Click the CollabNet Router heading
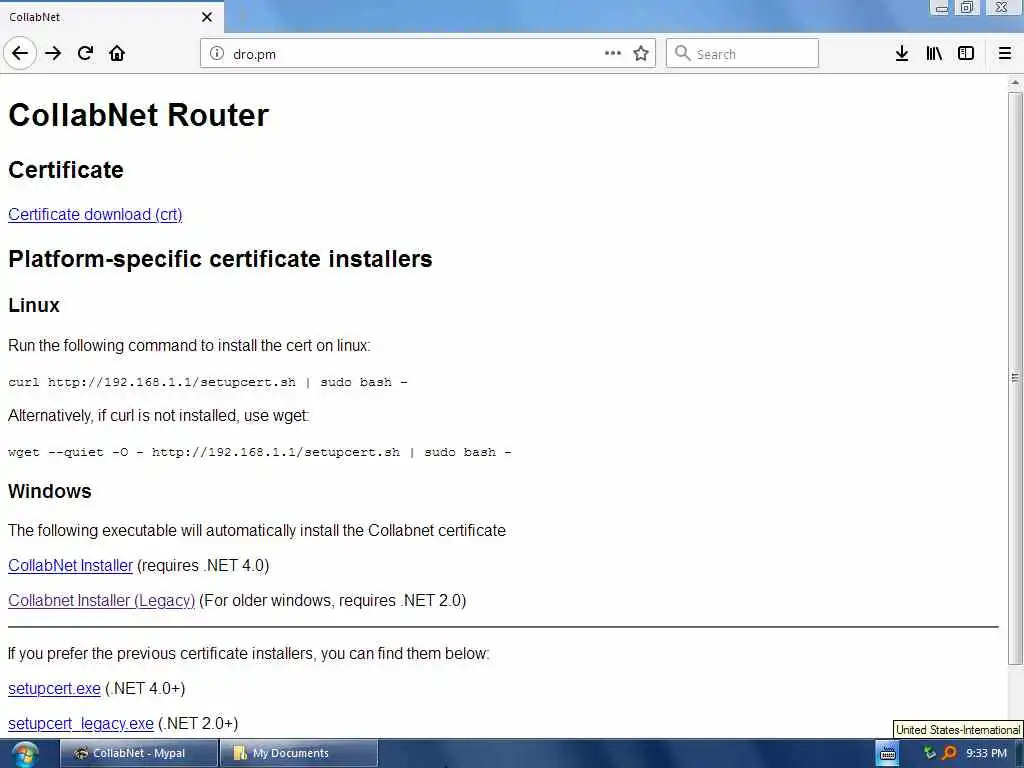The image size is (1024, 768). (138, 115)
